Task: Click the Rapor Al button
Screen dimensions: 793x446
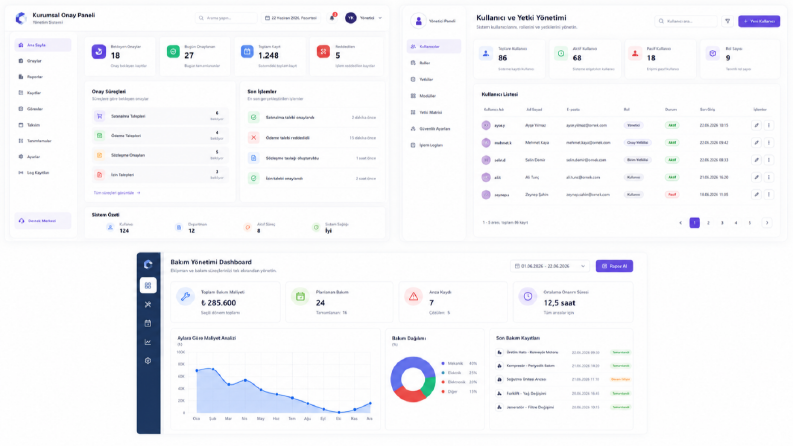Action: coord(614,266)
